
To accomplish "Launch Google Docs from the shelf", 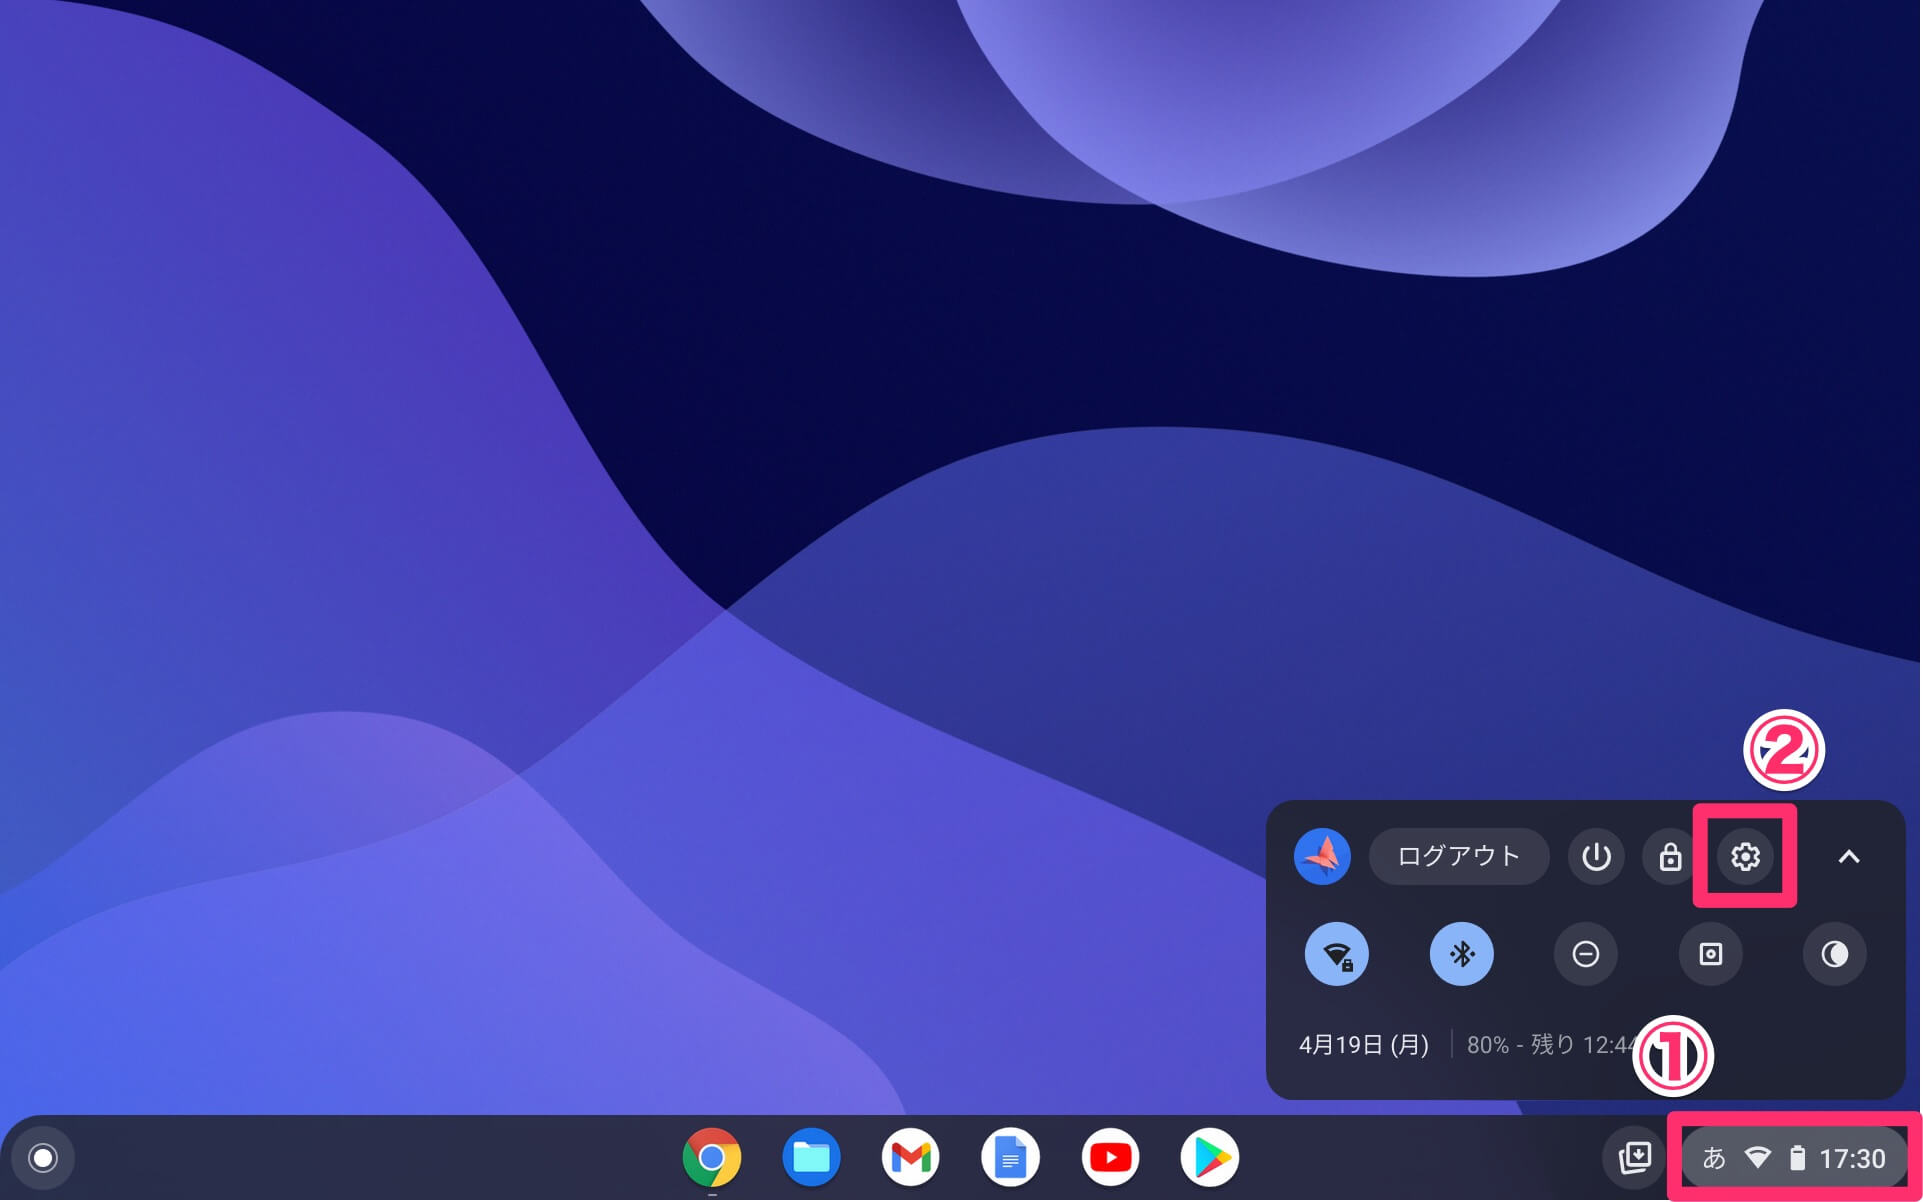I will [1010, 1158].
